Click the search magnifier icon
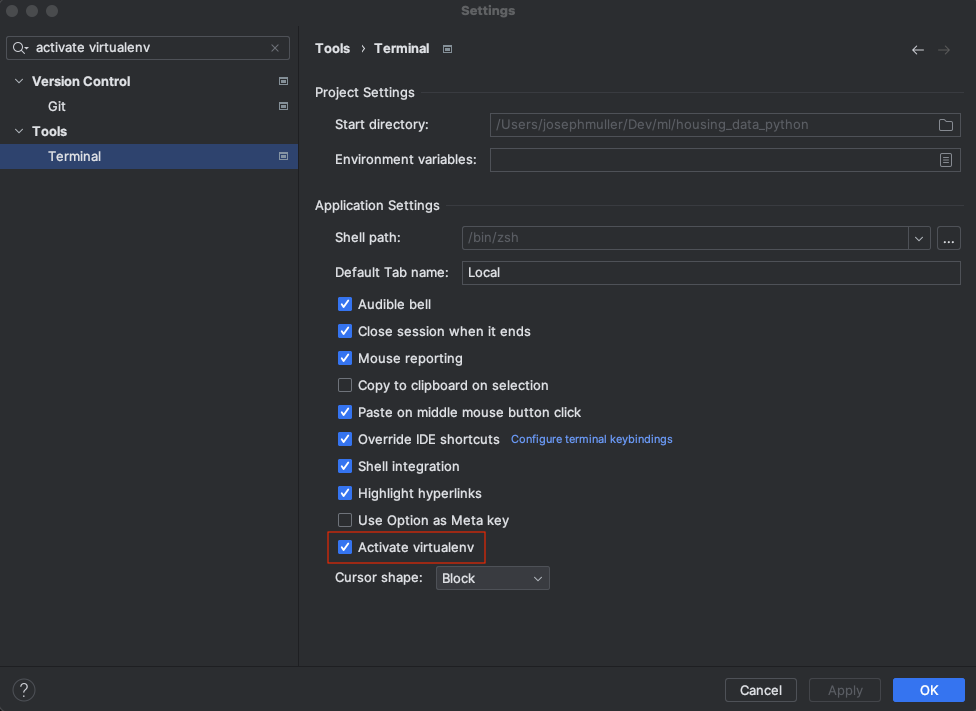Image resolution: width=976 pixels, height=711 pixels. pyautogui.click(x=20, y=48)
